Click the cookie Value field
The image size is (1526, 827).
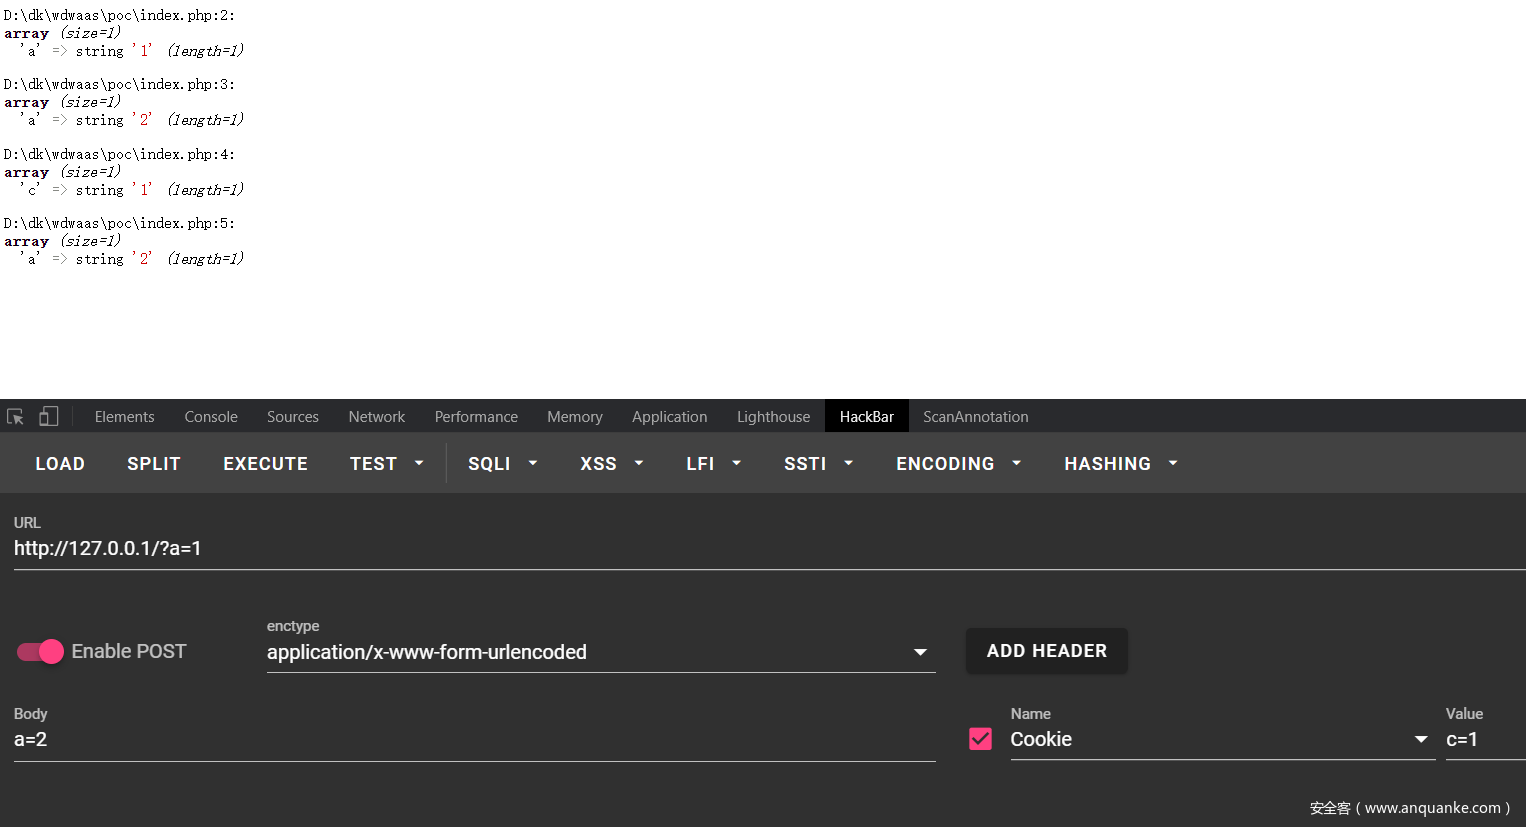1483,740
